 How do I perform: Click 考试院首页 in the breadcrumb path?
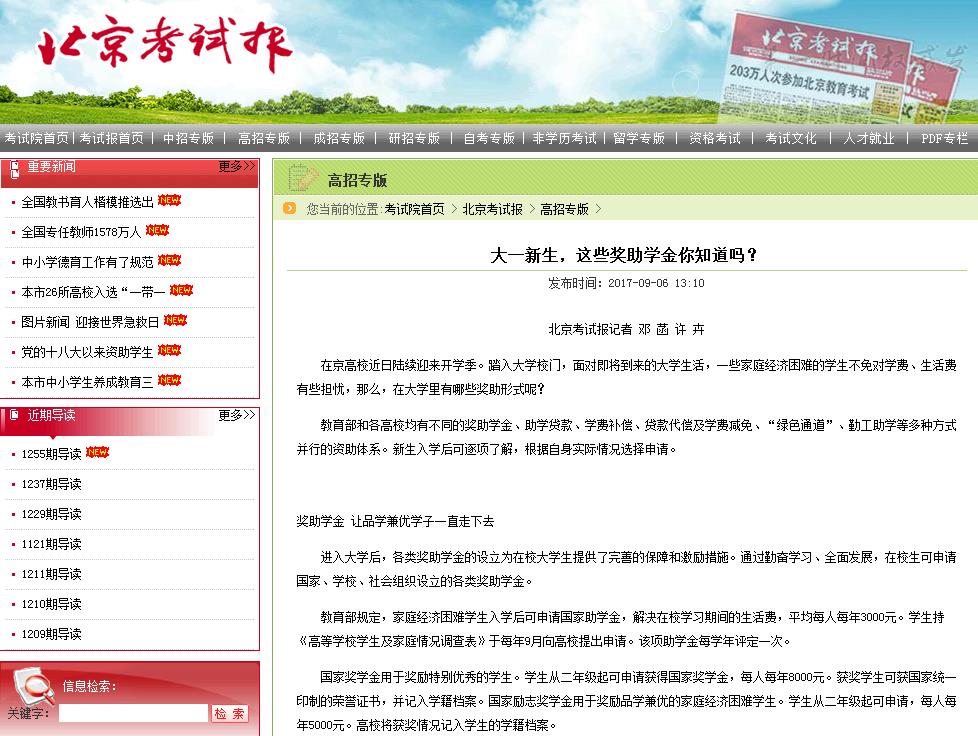click(x=414, y=209)
